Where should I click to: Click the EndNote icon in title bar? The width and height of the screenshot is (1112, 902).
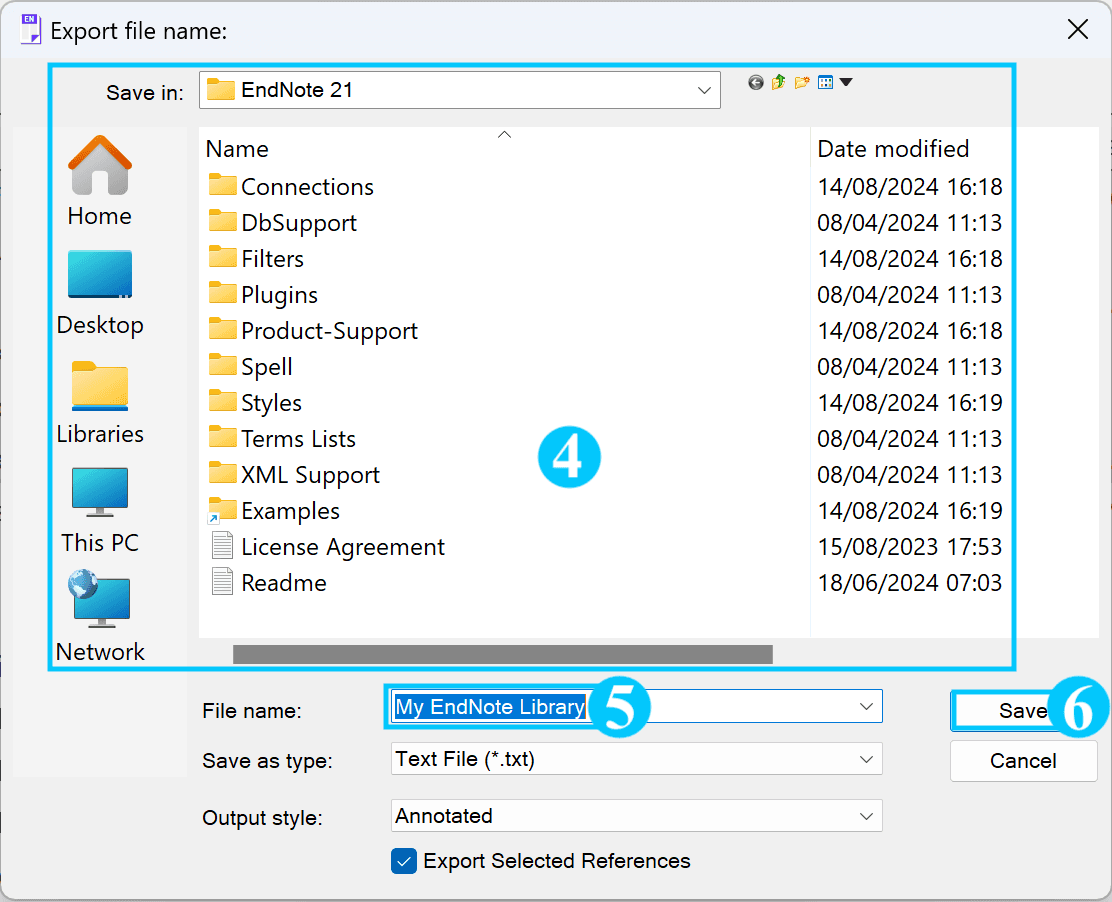(30, 29)
